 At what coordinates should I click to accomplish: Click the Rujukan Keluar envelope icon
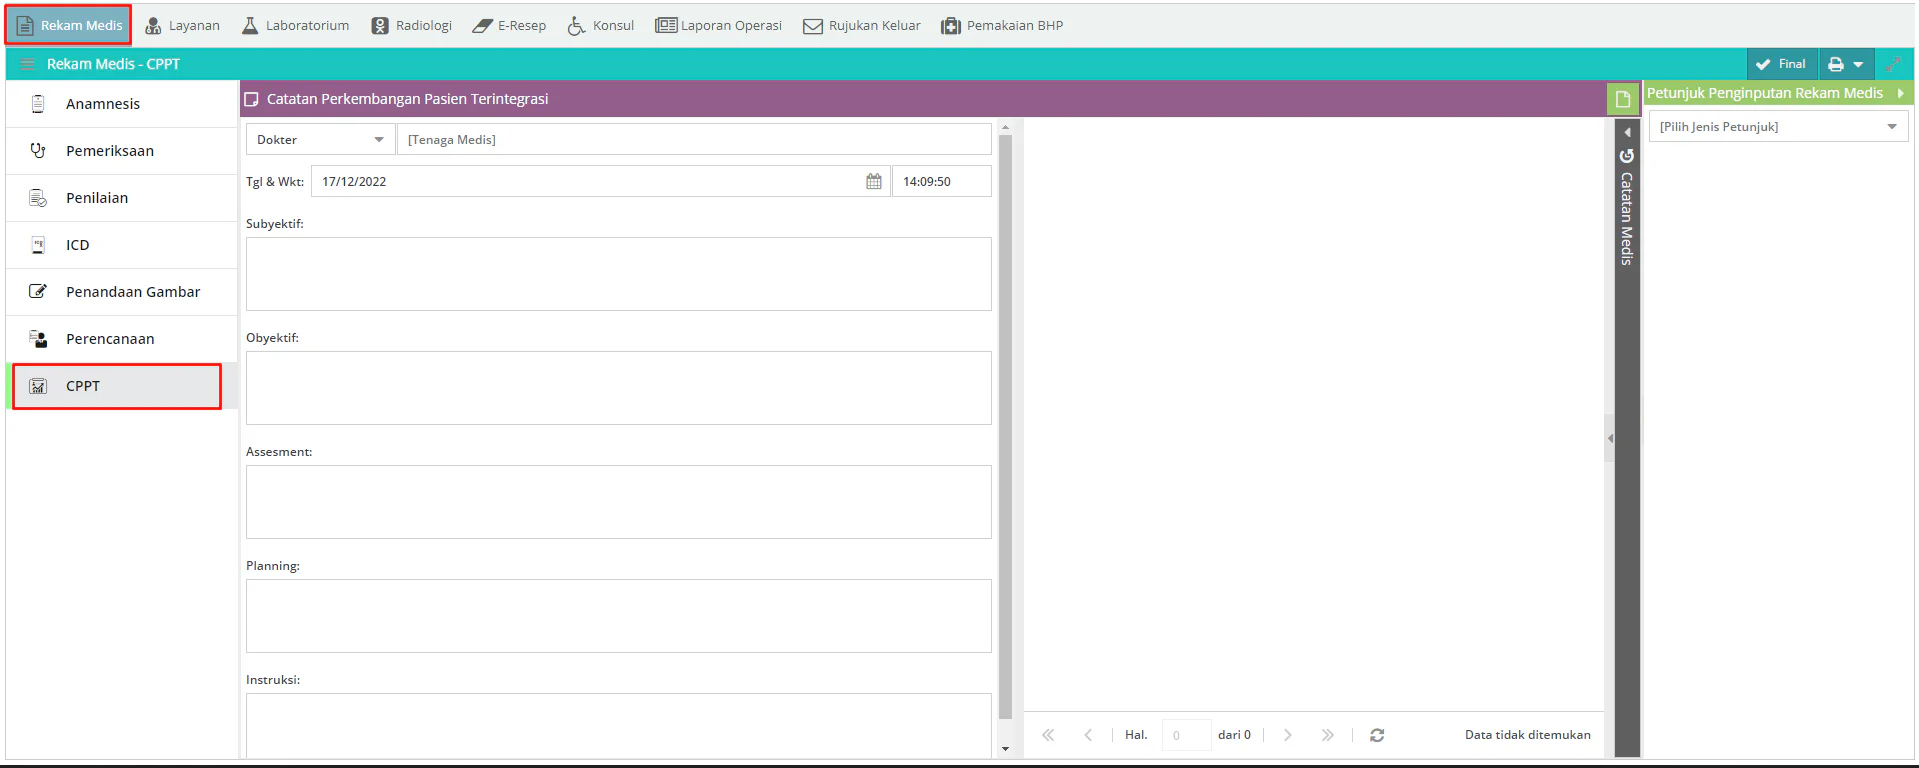813,26
